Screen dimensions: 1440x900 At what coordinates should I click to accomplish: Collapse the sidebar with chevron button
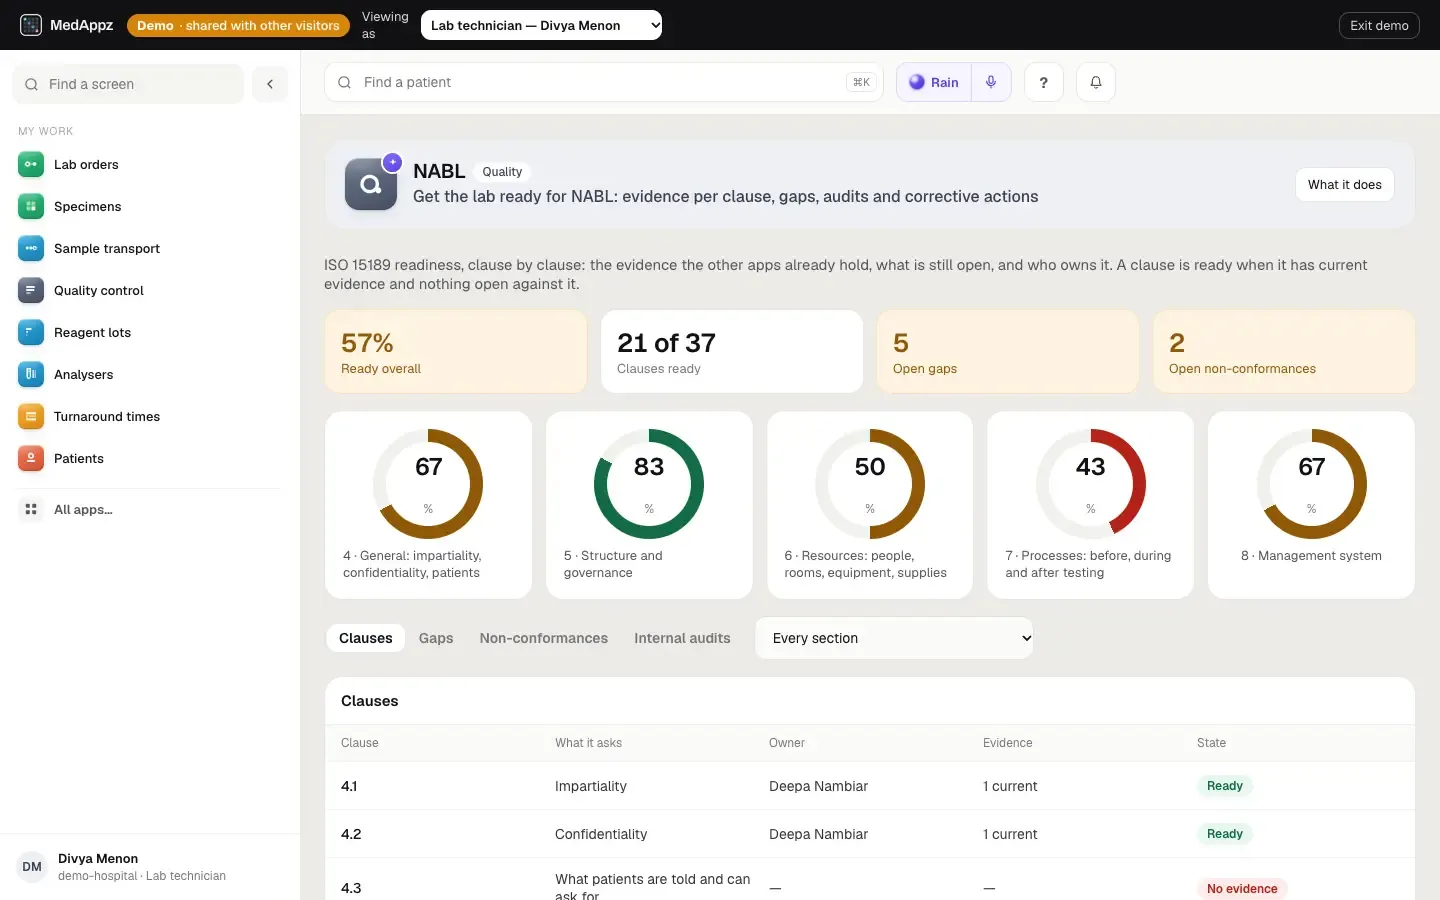270,84
